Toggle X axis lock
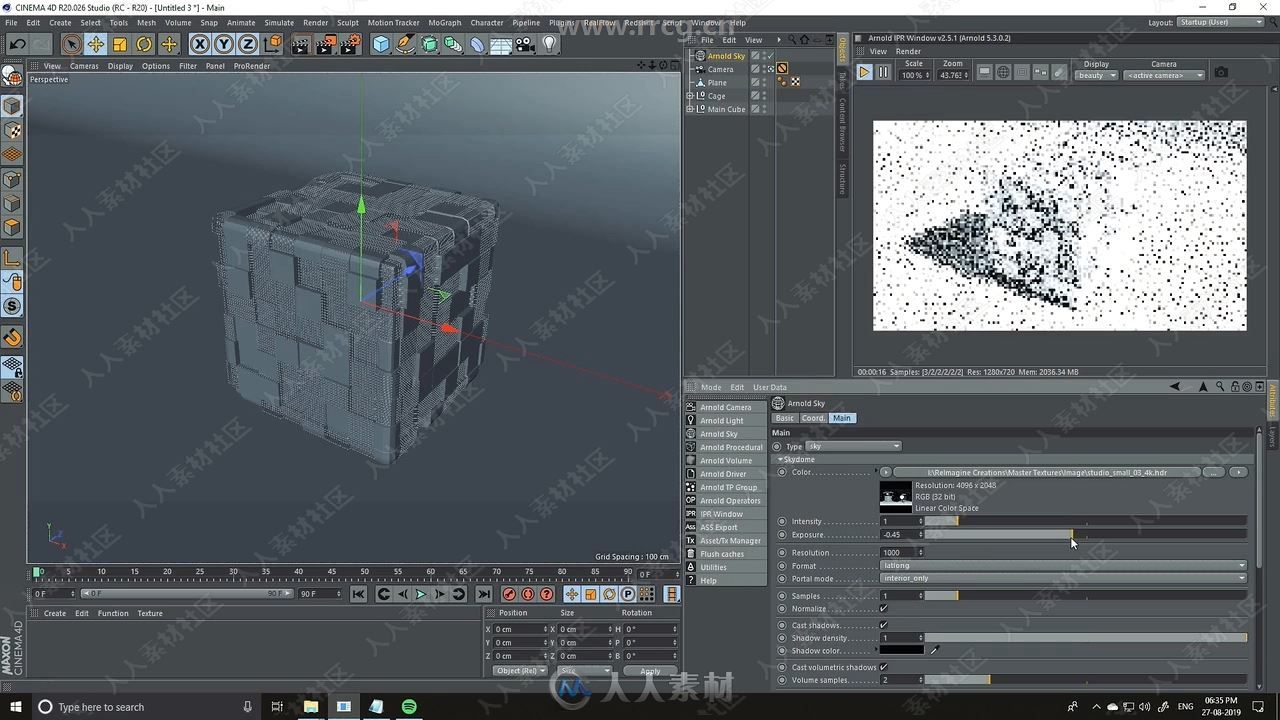 click(200, 44)
